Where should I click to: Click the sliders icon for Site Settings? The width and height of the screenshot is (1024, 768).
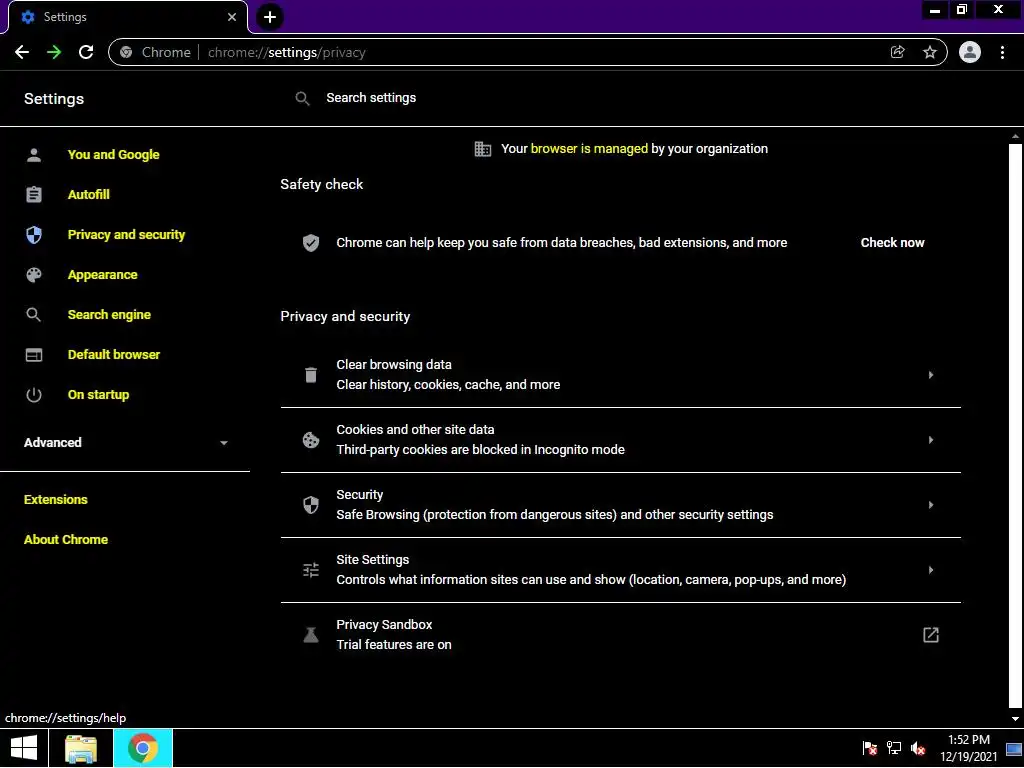[x=311, y=570]
